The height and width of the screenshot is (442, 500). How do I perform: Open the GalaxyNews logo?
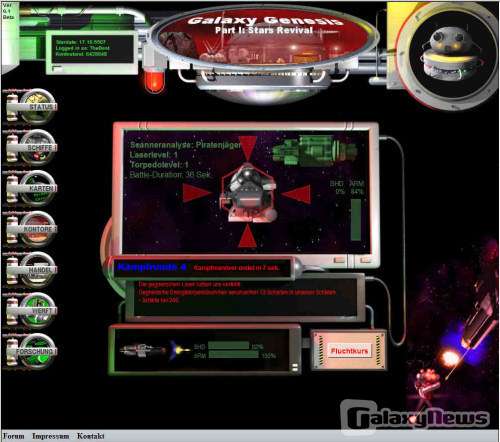[x=415, y=417]
